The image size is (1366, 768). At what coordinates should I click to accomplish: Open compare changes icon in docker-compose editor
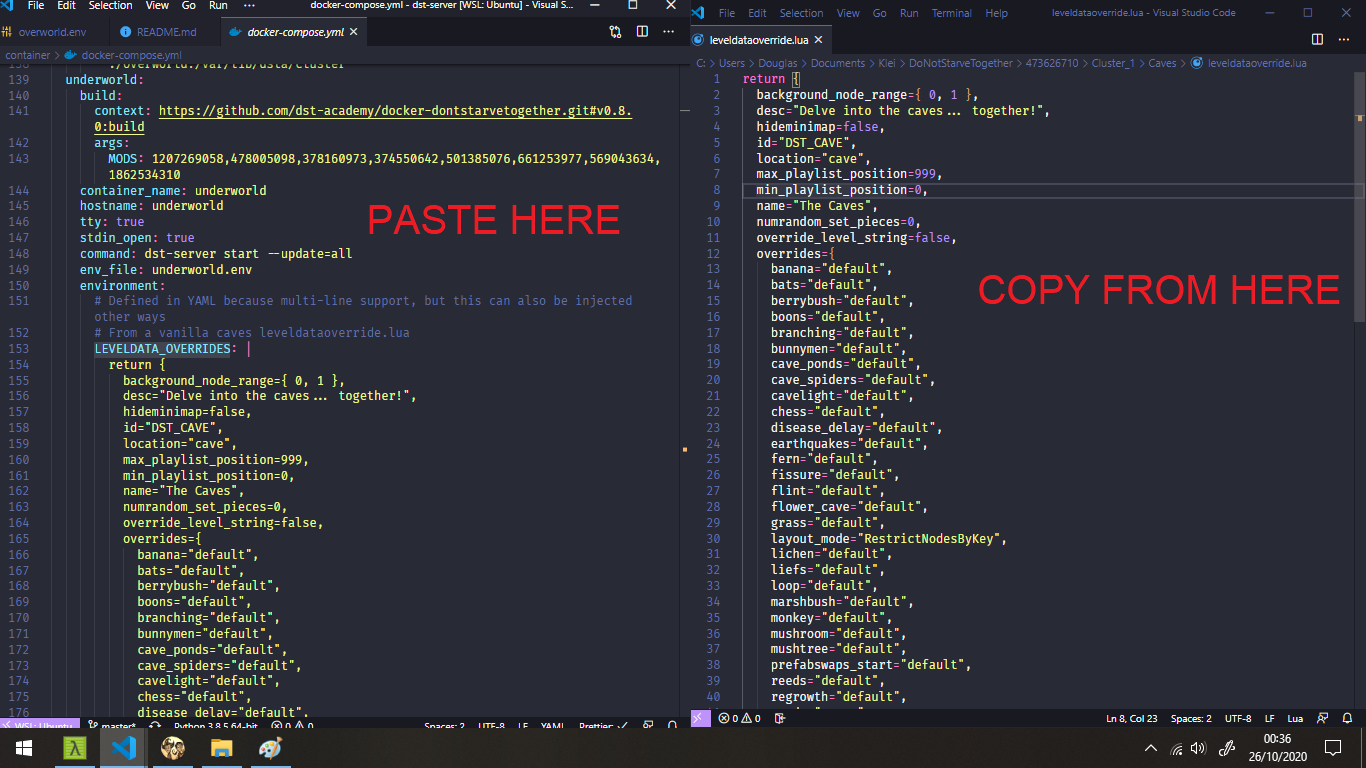(615, 32)
